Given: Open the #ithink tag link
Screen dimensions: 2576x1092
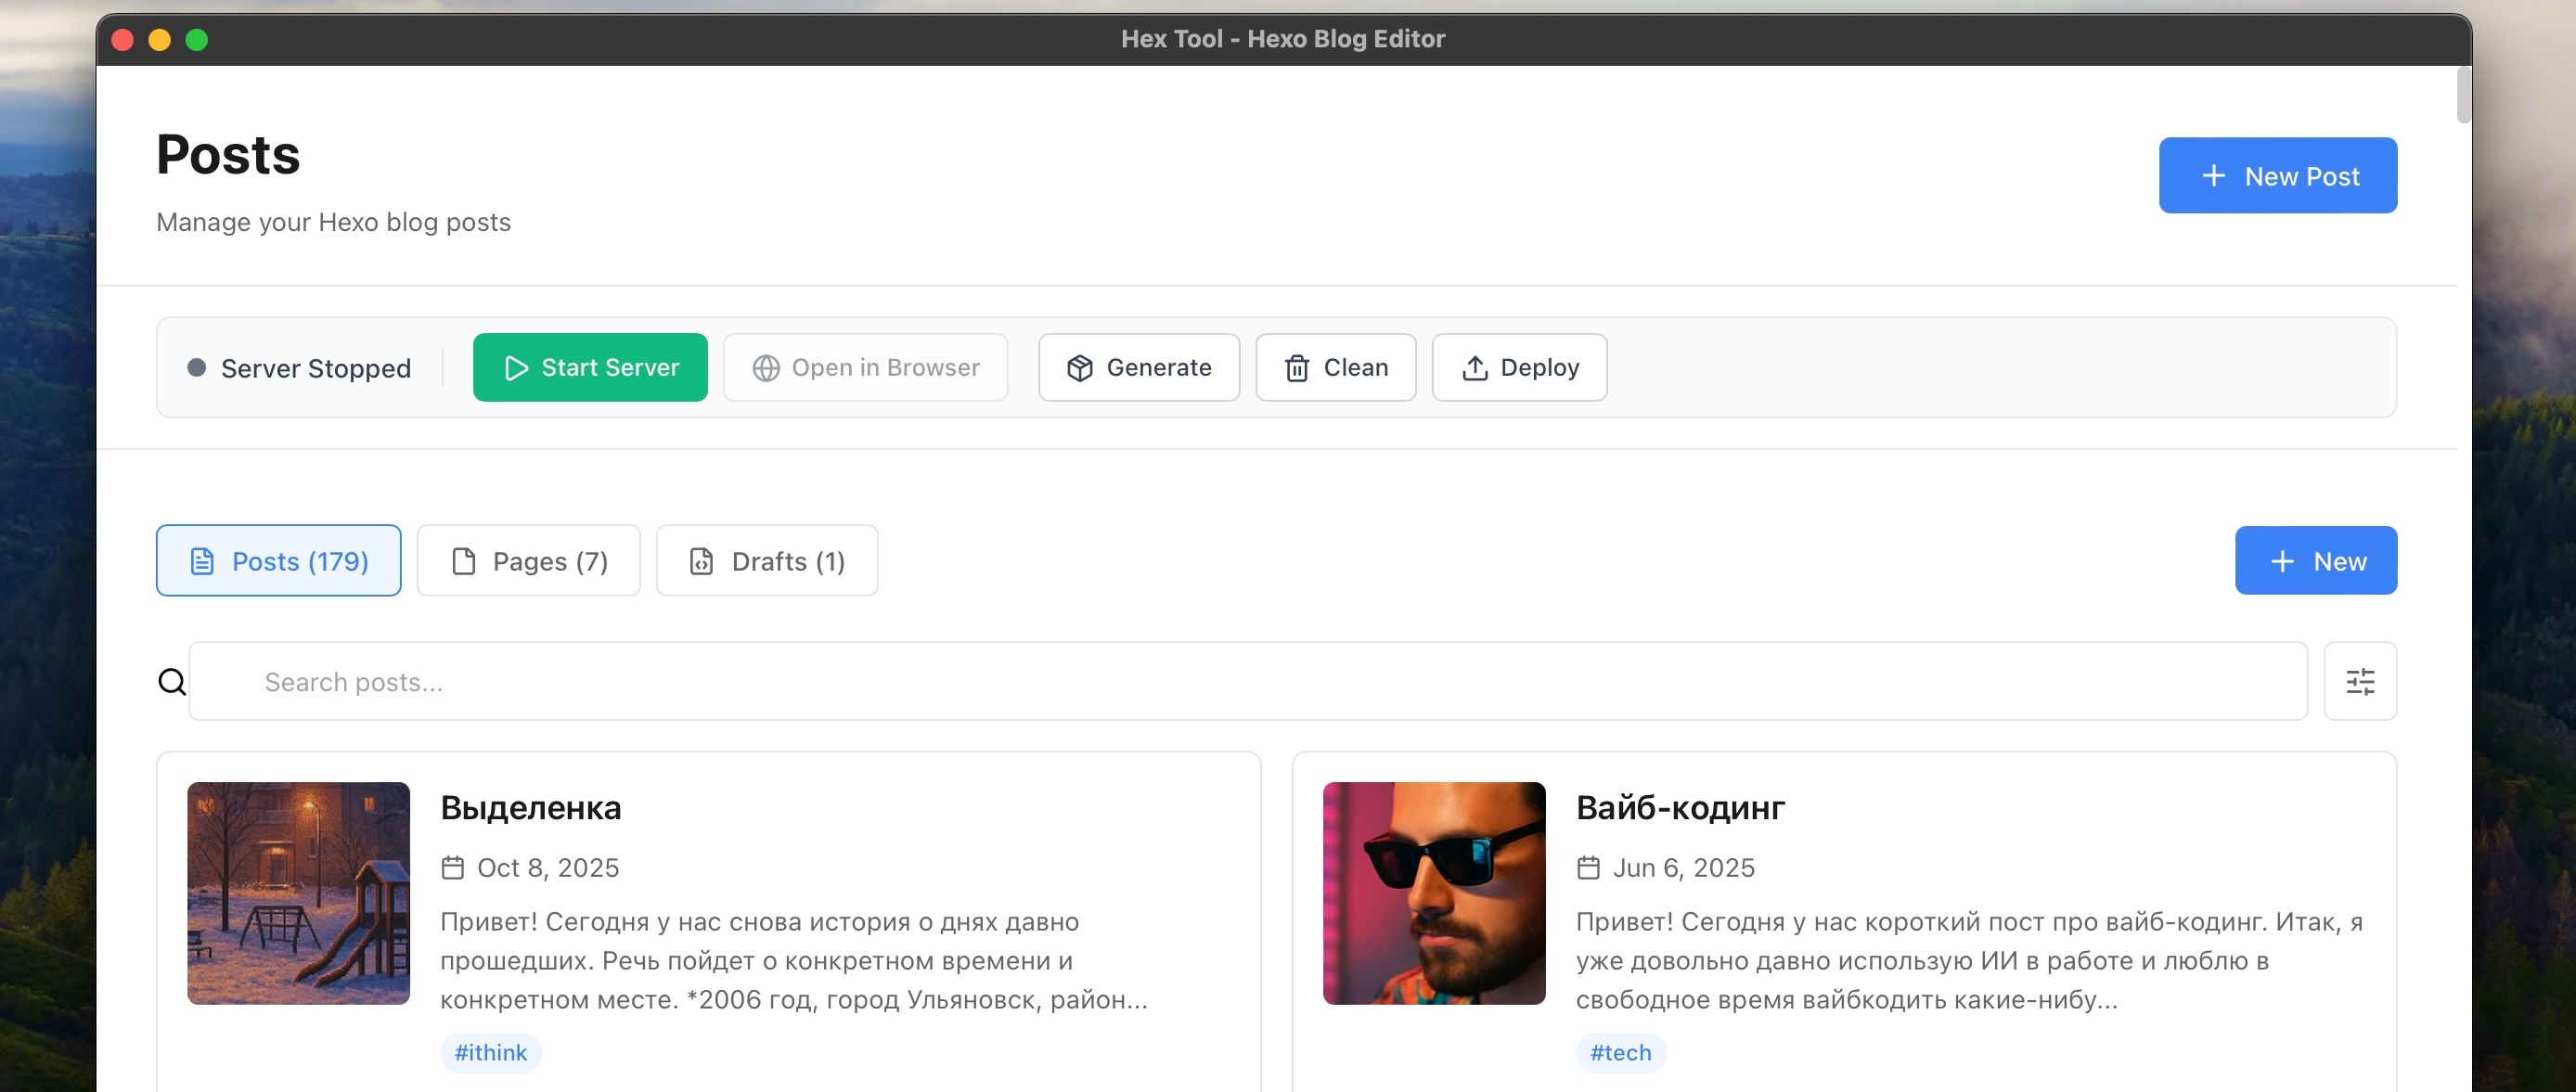Looking at the screenshot, I should 490,1052.
